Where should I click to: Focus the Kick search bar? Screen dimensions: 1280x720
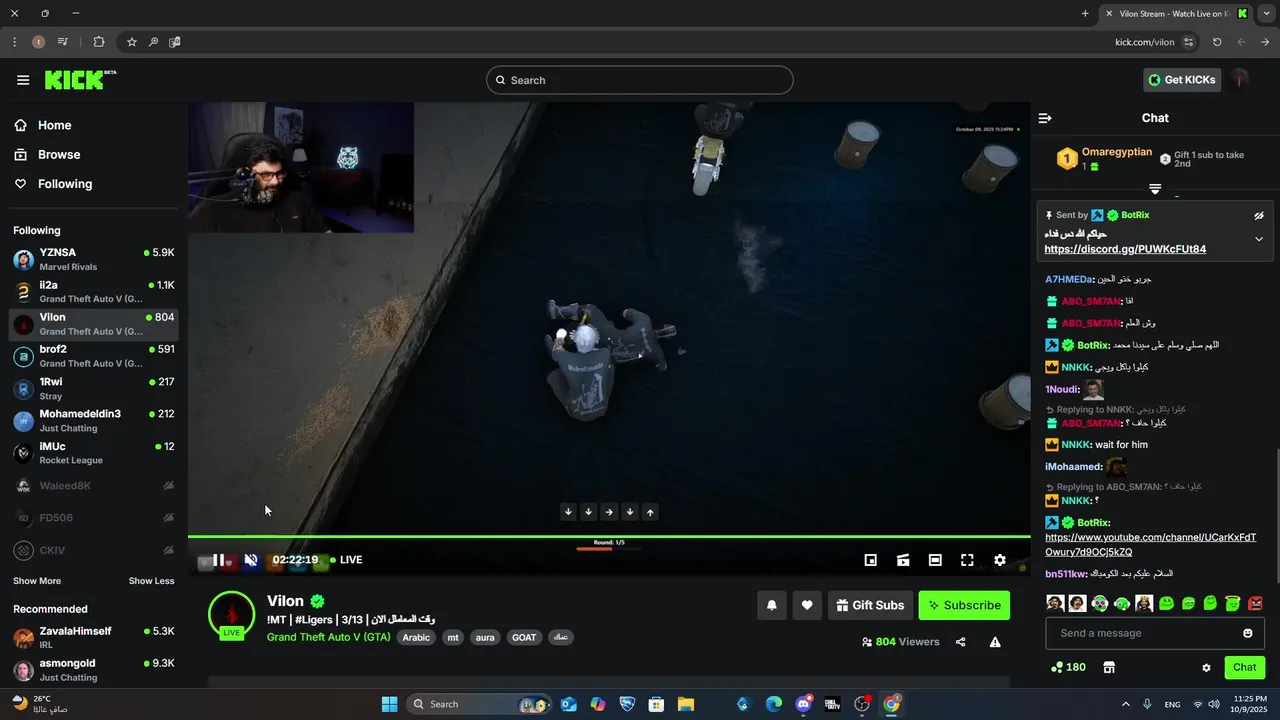click(x=640, y=80)
